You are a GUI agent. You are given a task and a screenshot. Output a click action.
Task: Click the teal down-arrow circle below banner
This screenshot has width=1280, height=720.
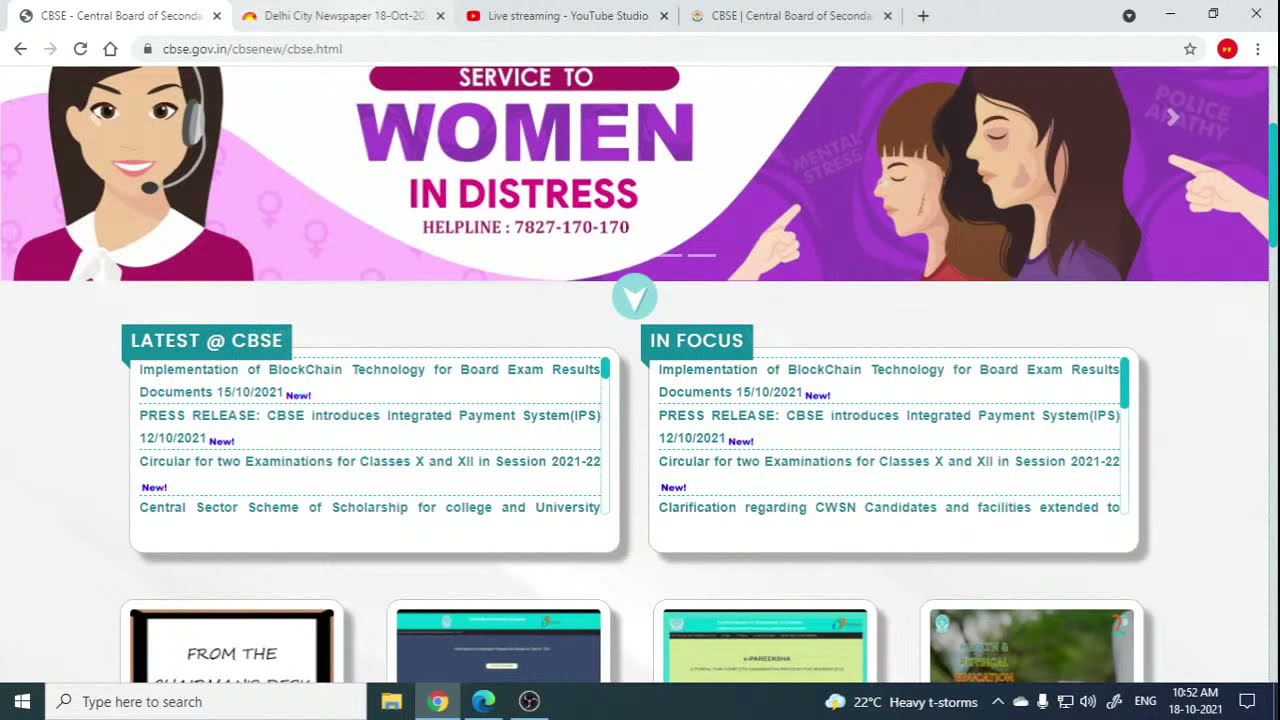[x=635, y=297]
